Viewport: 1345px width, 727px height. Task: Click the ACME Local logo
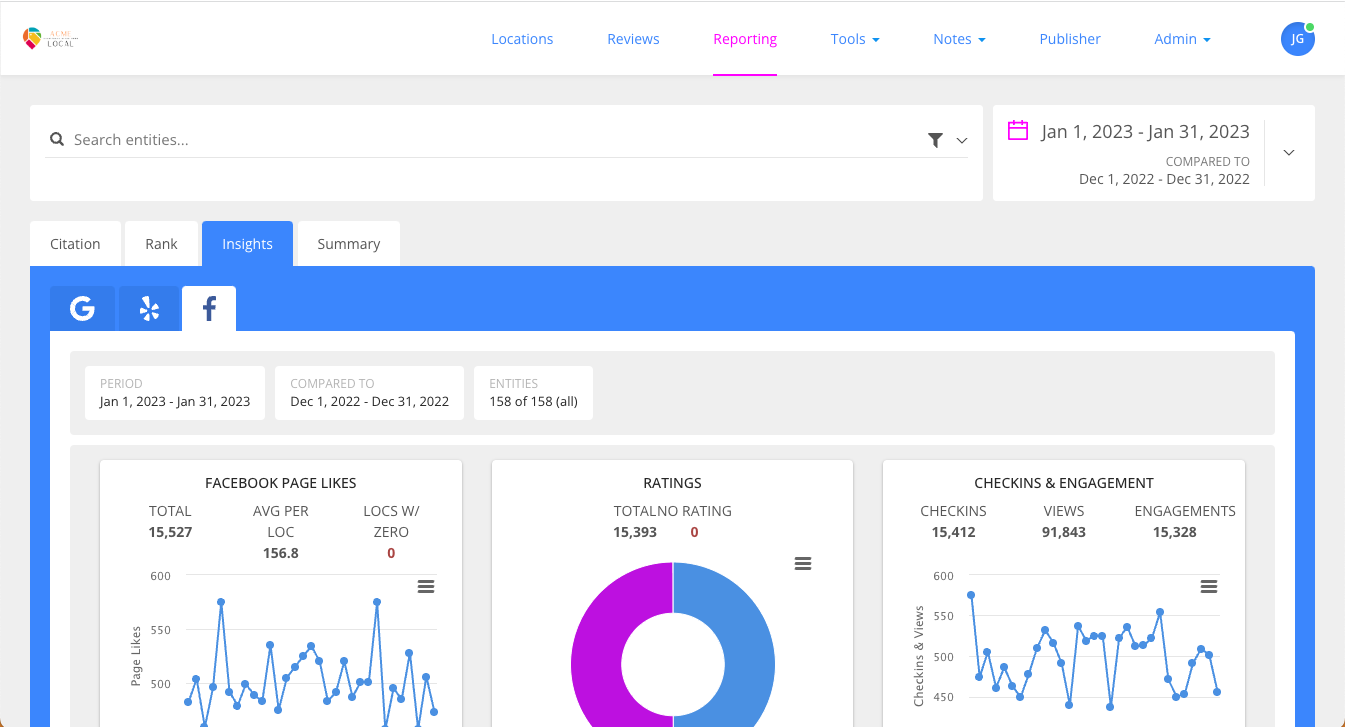click(x=49, y=38)
